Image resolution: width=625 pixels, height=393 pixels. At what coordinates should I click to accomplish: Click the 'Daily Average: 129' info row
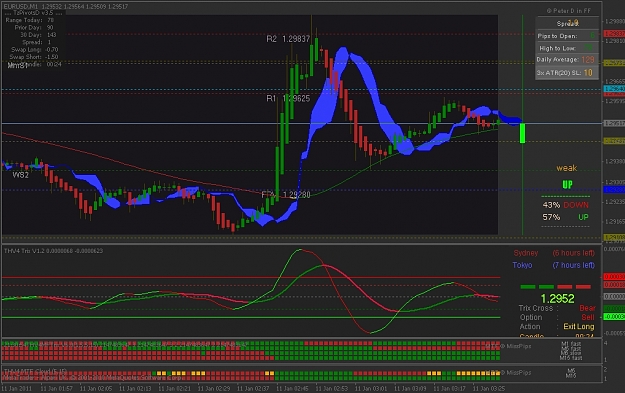(x=566, y=60)
